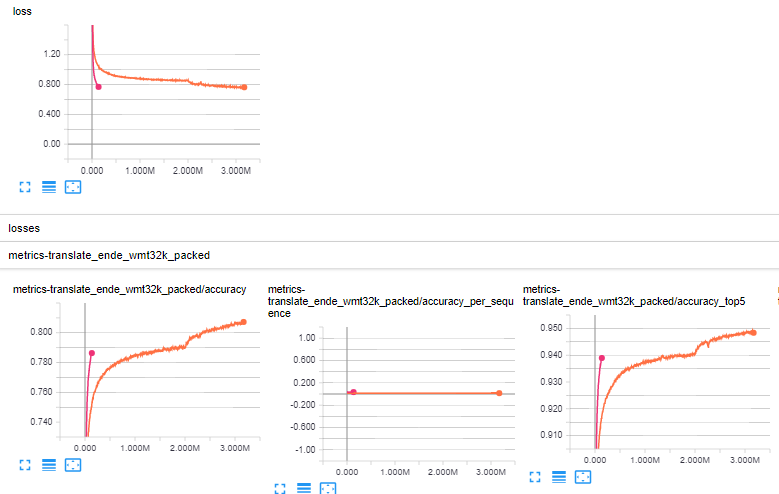
Task: Collapse the metrics-translate_ende_wmt32k_packed section
Action: (x=390, y=255)
